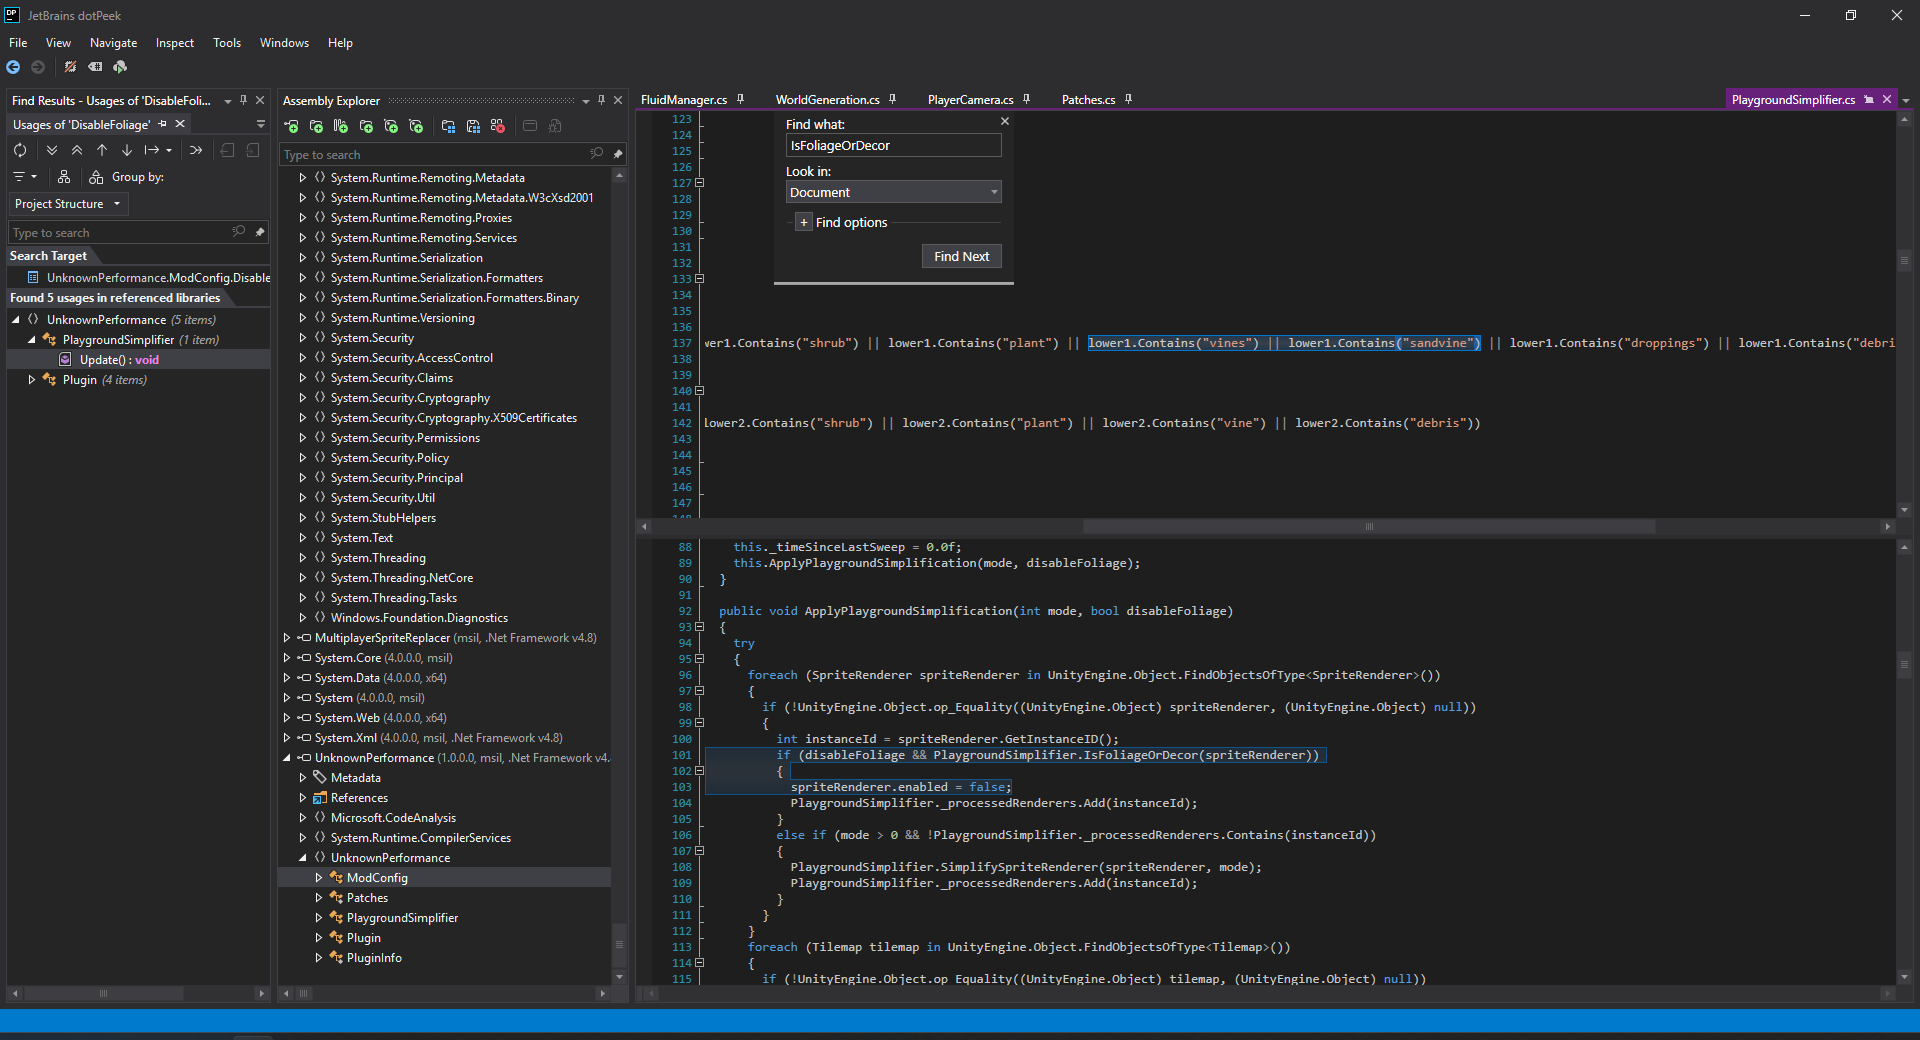Click Save Assembly List icon
This screenshot has width=1920, height=1040.
coord(473,126)
